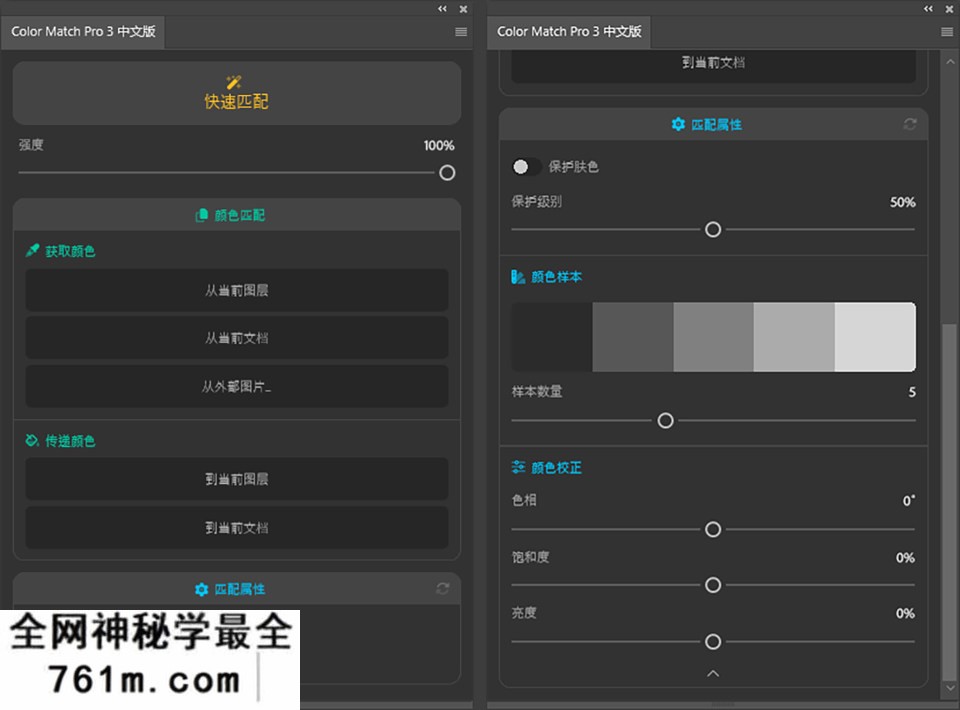Click the 传递颜色 paint bucket icon
960x710 pixels.
32,441
